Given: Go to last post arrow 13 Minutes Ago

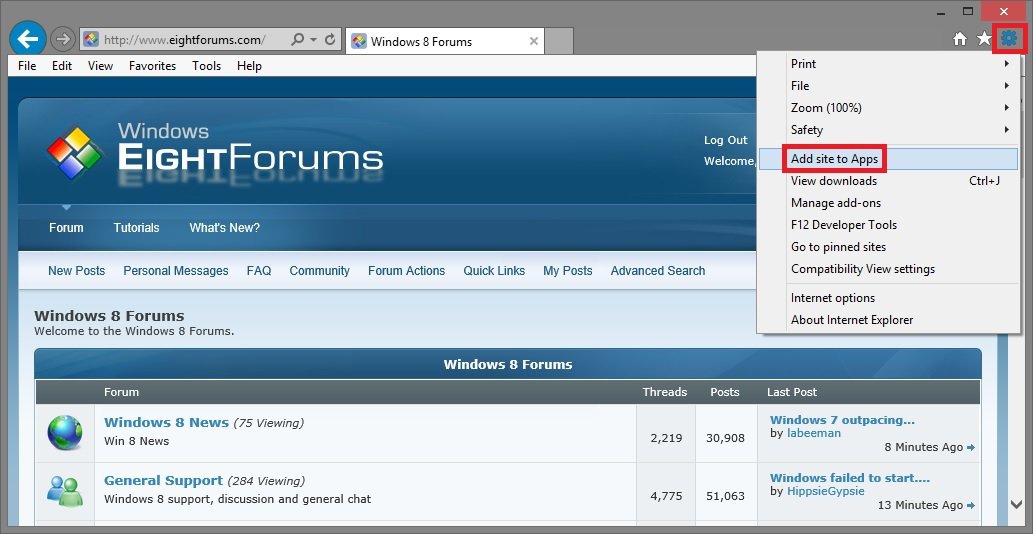Looking at the screenshot, I should [x=970, y=506].
